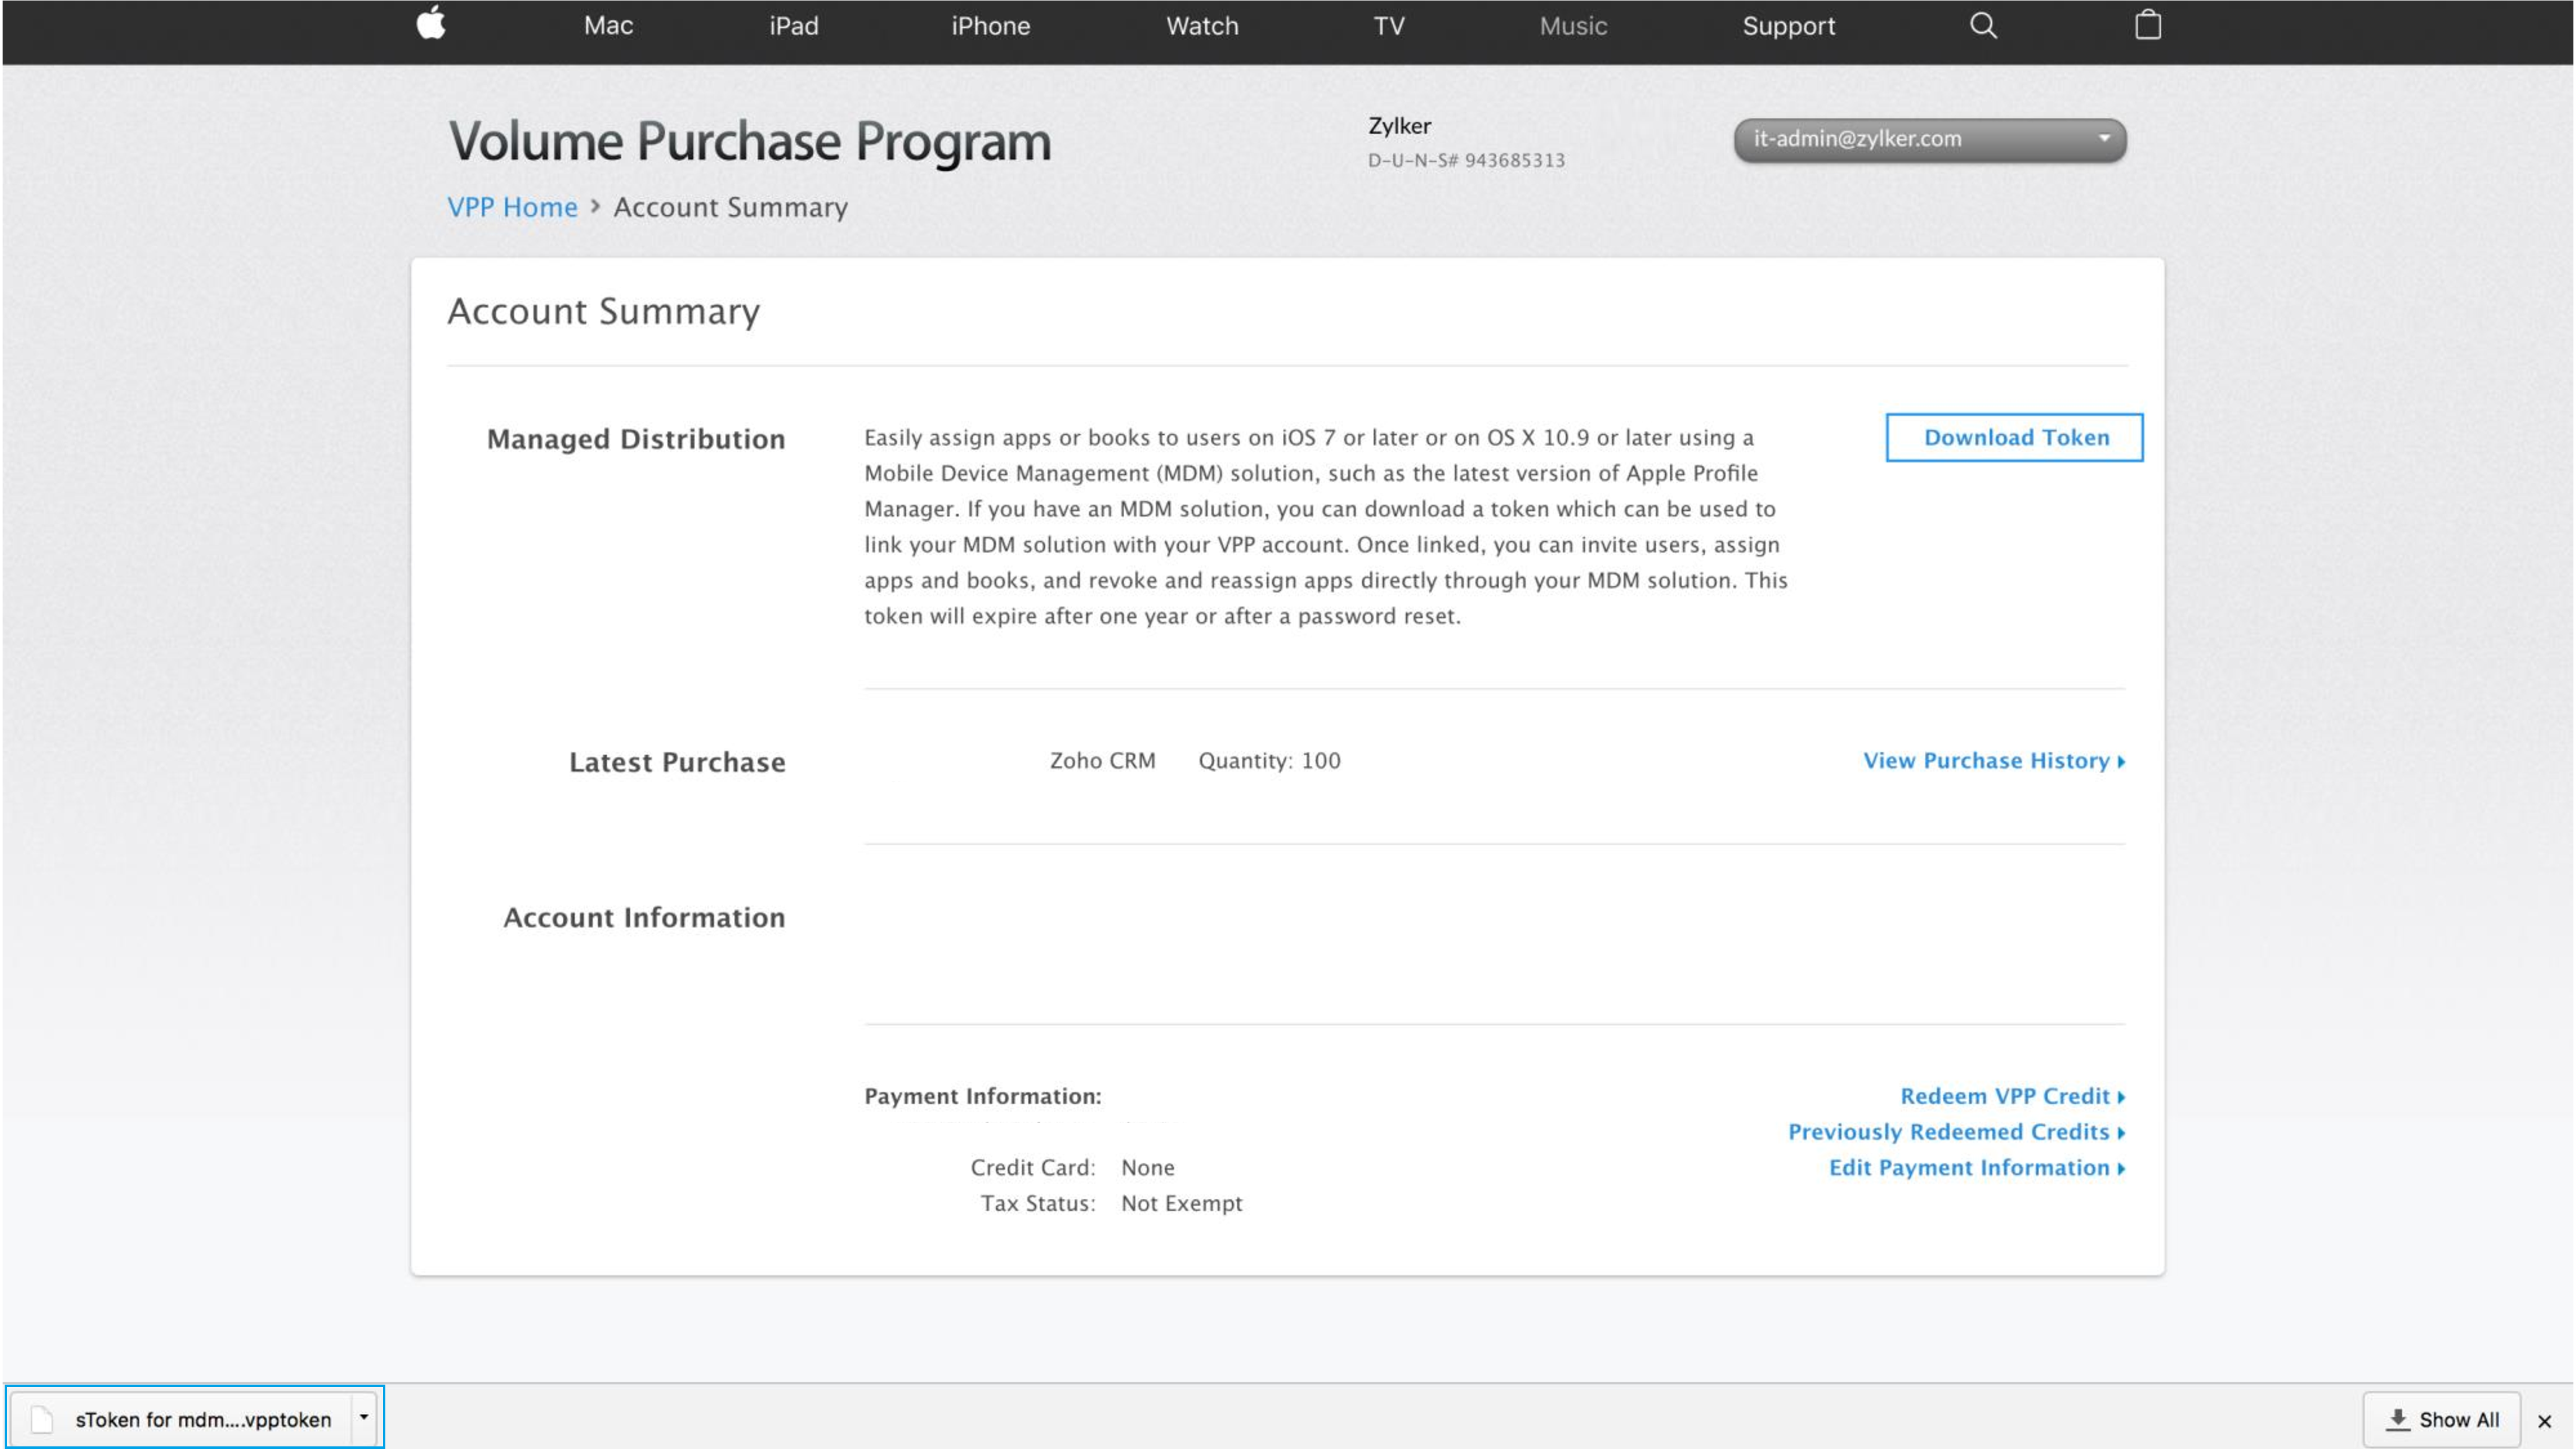Go to iPhone in navigation bar
The width and height of the screenshot is (2576, 1449).
tap(990, 26)
